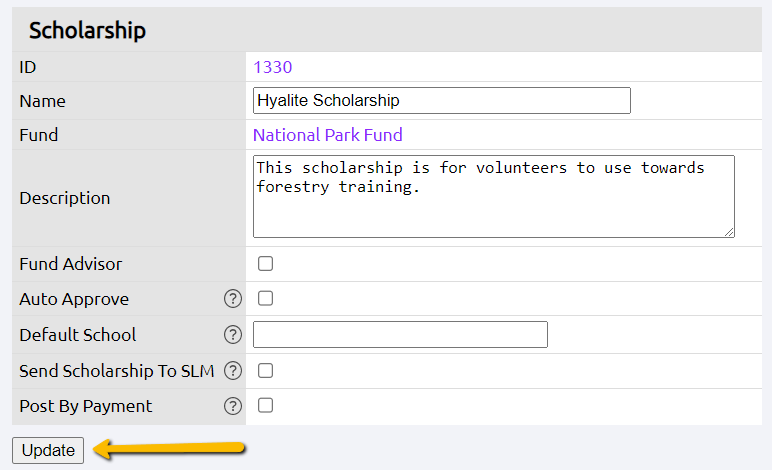This screenshot has width=772, height=470.
Task: Select the empty Default School field
Action: click(x=400, y=335)
